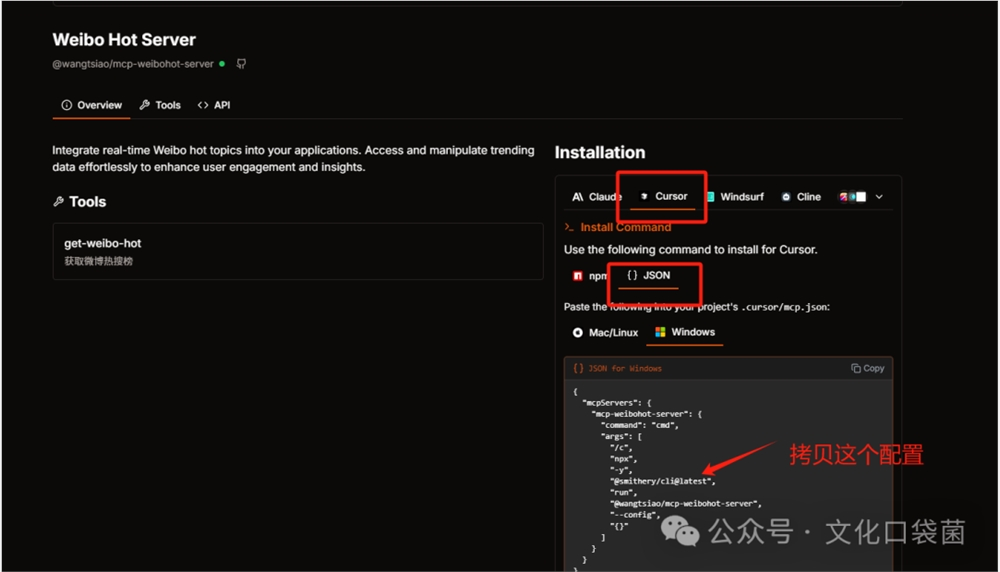
Task: Click the Claude logo icon
Action: pyautogui.click(x=578, y=197)
